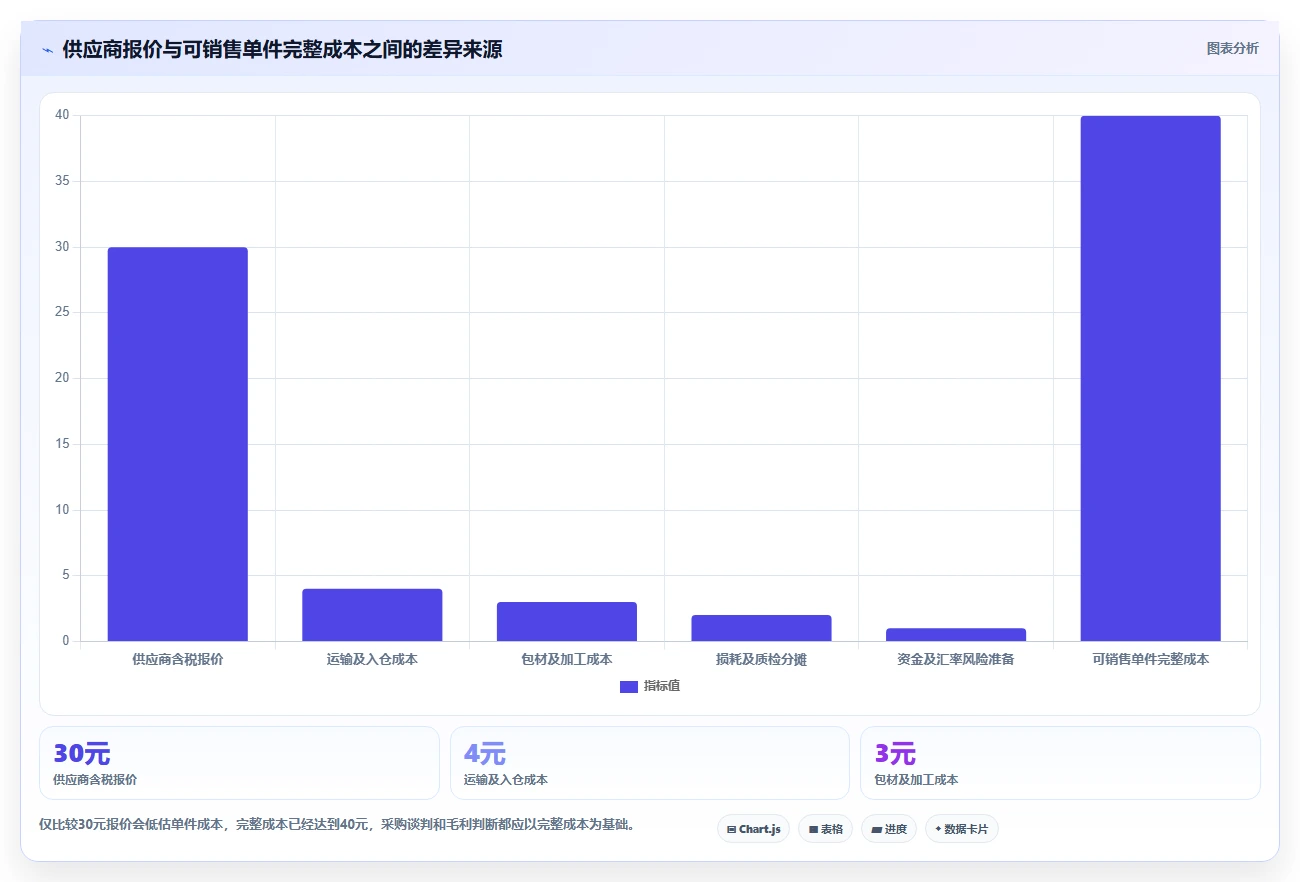
Task: Click the 损耗及质检分摊 axis label
Action: 761,660
